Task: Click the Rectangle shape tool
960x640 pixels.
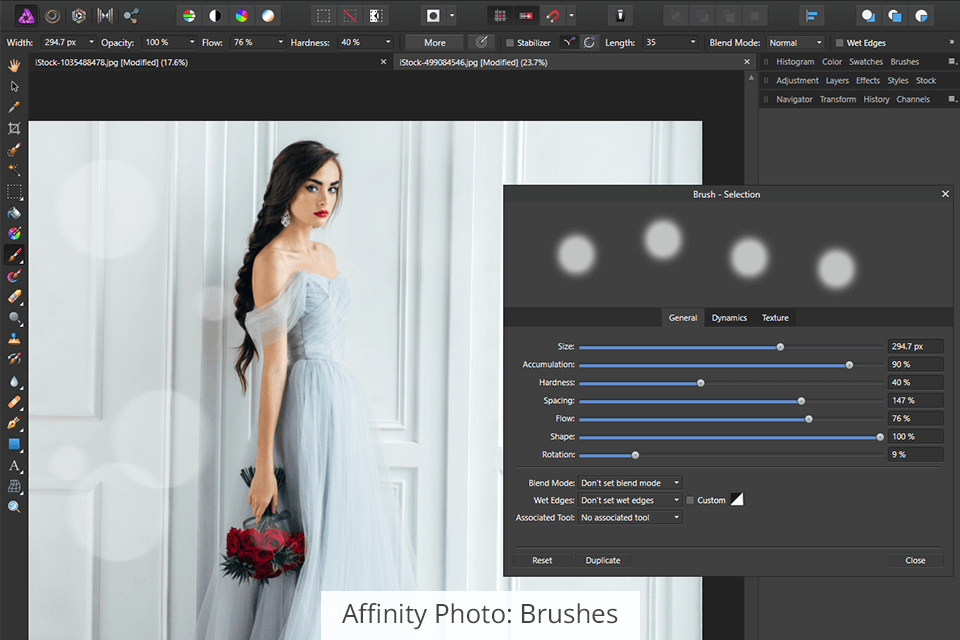Action: (14, 444)
